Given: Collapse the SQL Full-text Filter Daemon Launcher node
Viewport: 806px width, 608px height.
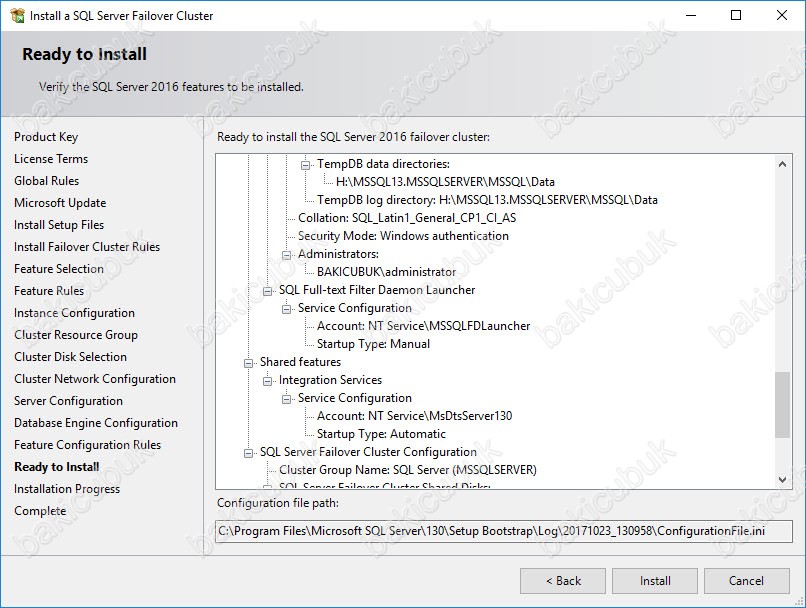Looking at the screenshot, I should coord(267,291).
